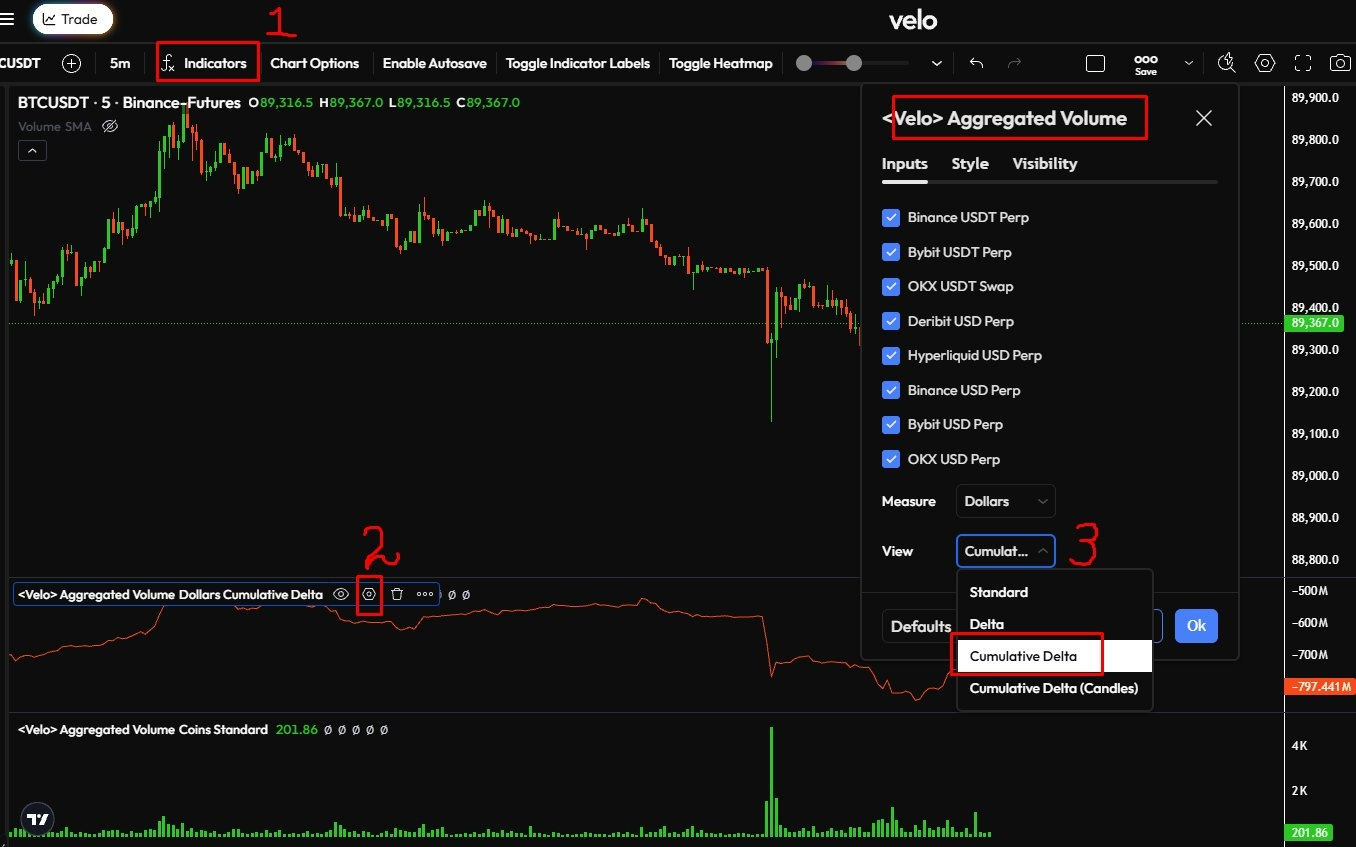Collapse the View dropdown
1356x847 pixels.
pyautogui.click(x=1005, y=551)
